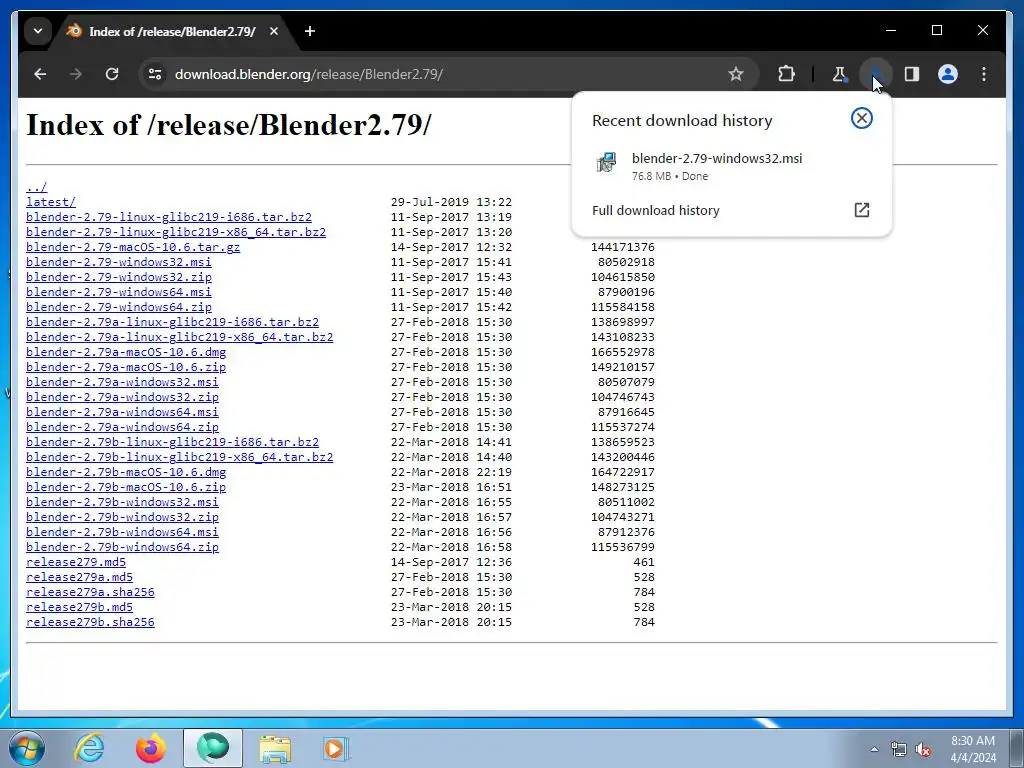Viewport: 1024px width, 768px height.
Task: Open the release279b.sha256 checksum file
Action: pos(90,623)
